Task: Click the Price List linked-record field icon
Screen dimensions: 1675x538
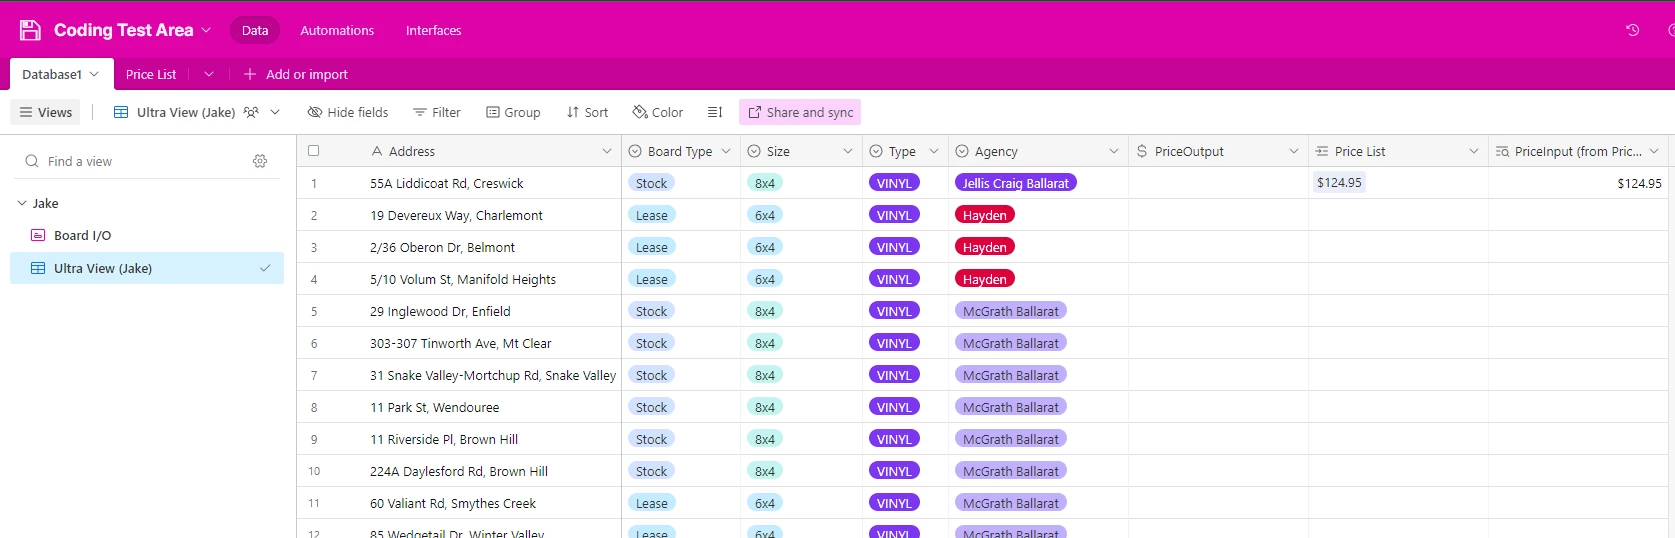Action: click(x=1322, y=151)
